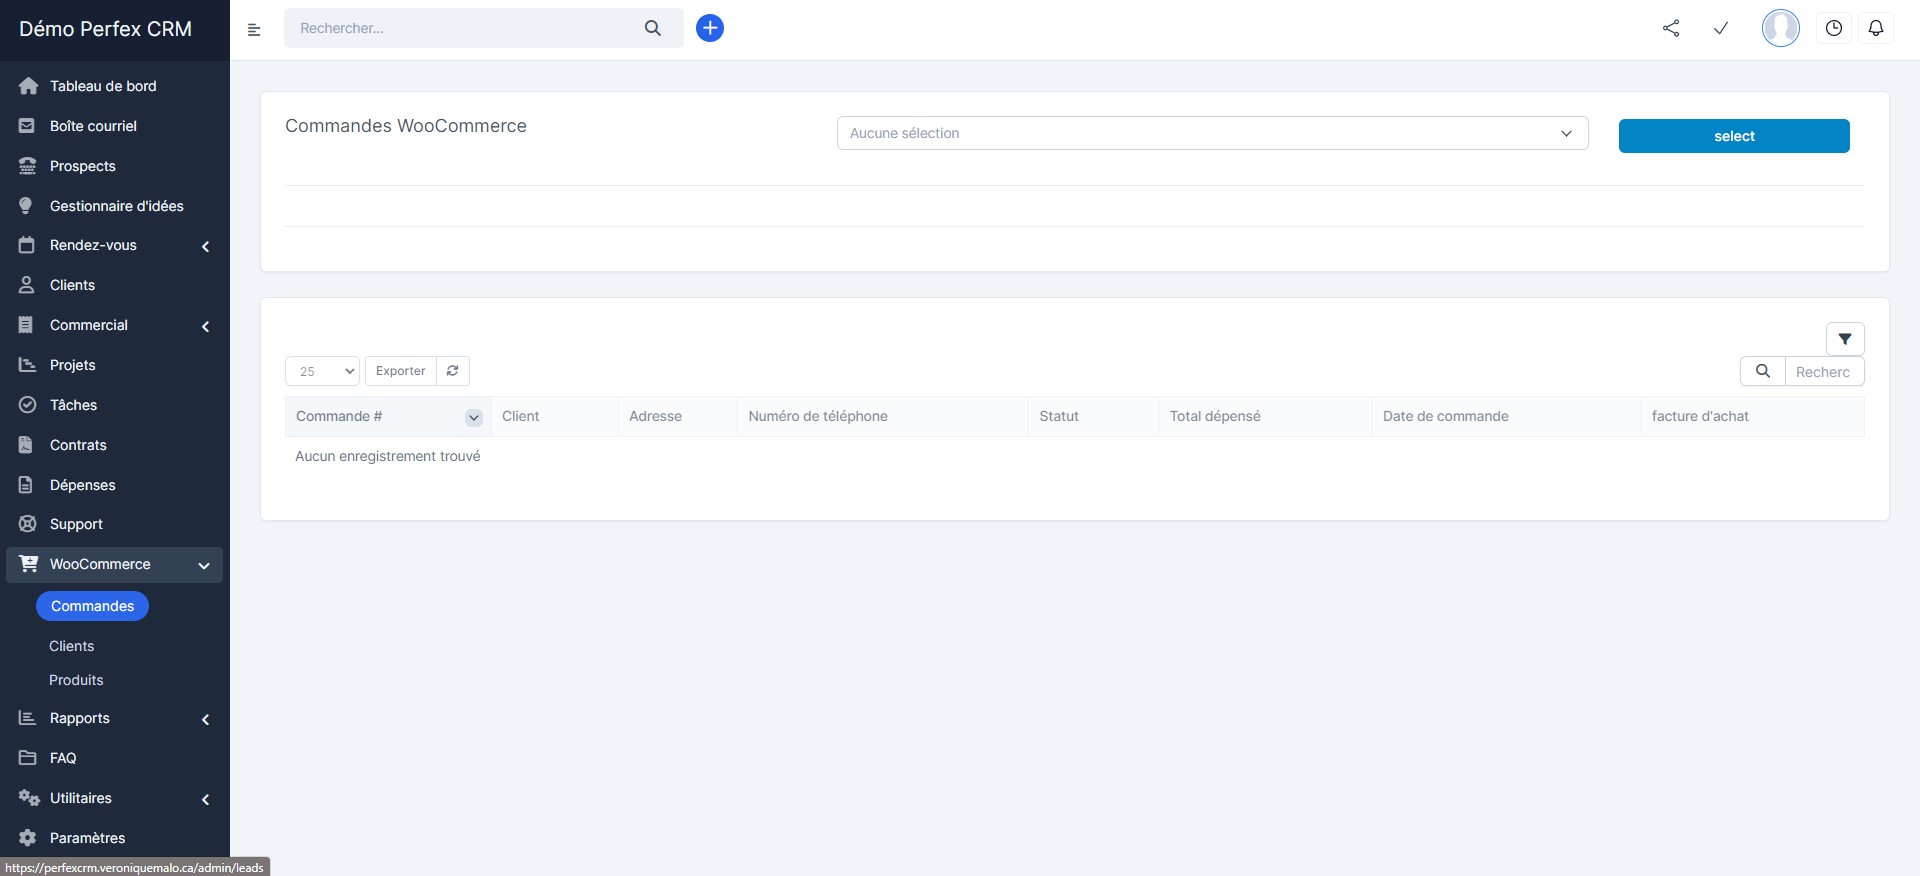Click the Paramètres gear icon
This screenshot has height=876, width=1920.
(28, 838)
